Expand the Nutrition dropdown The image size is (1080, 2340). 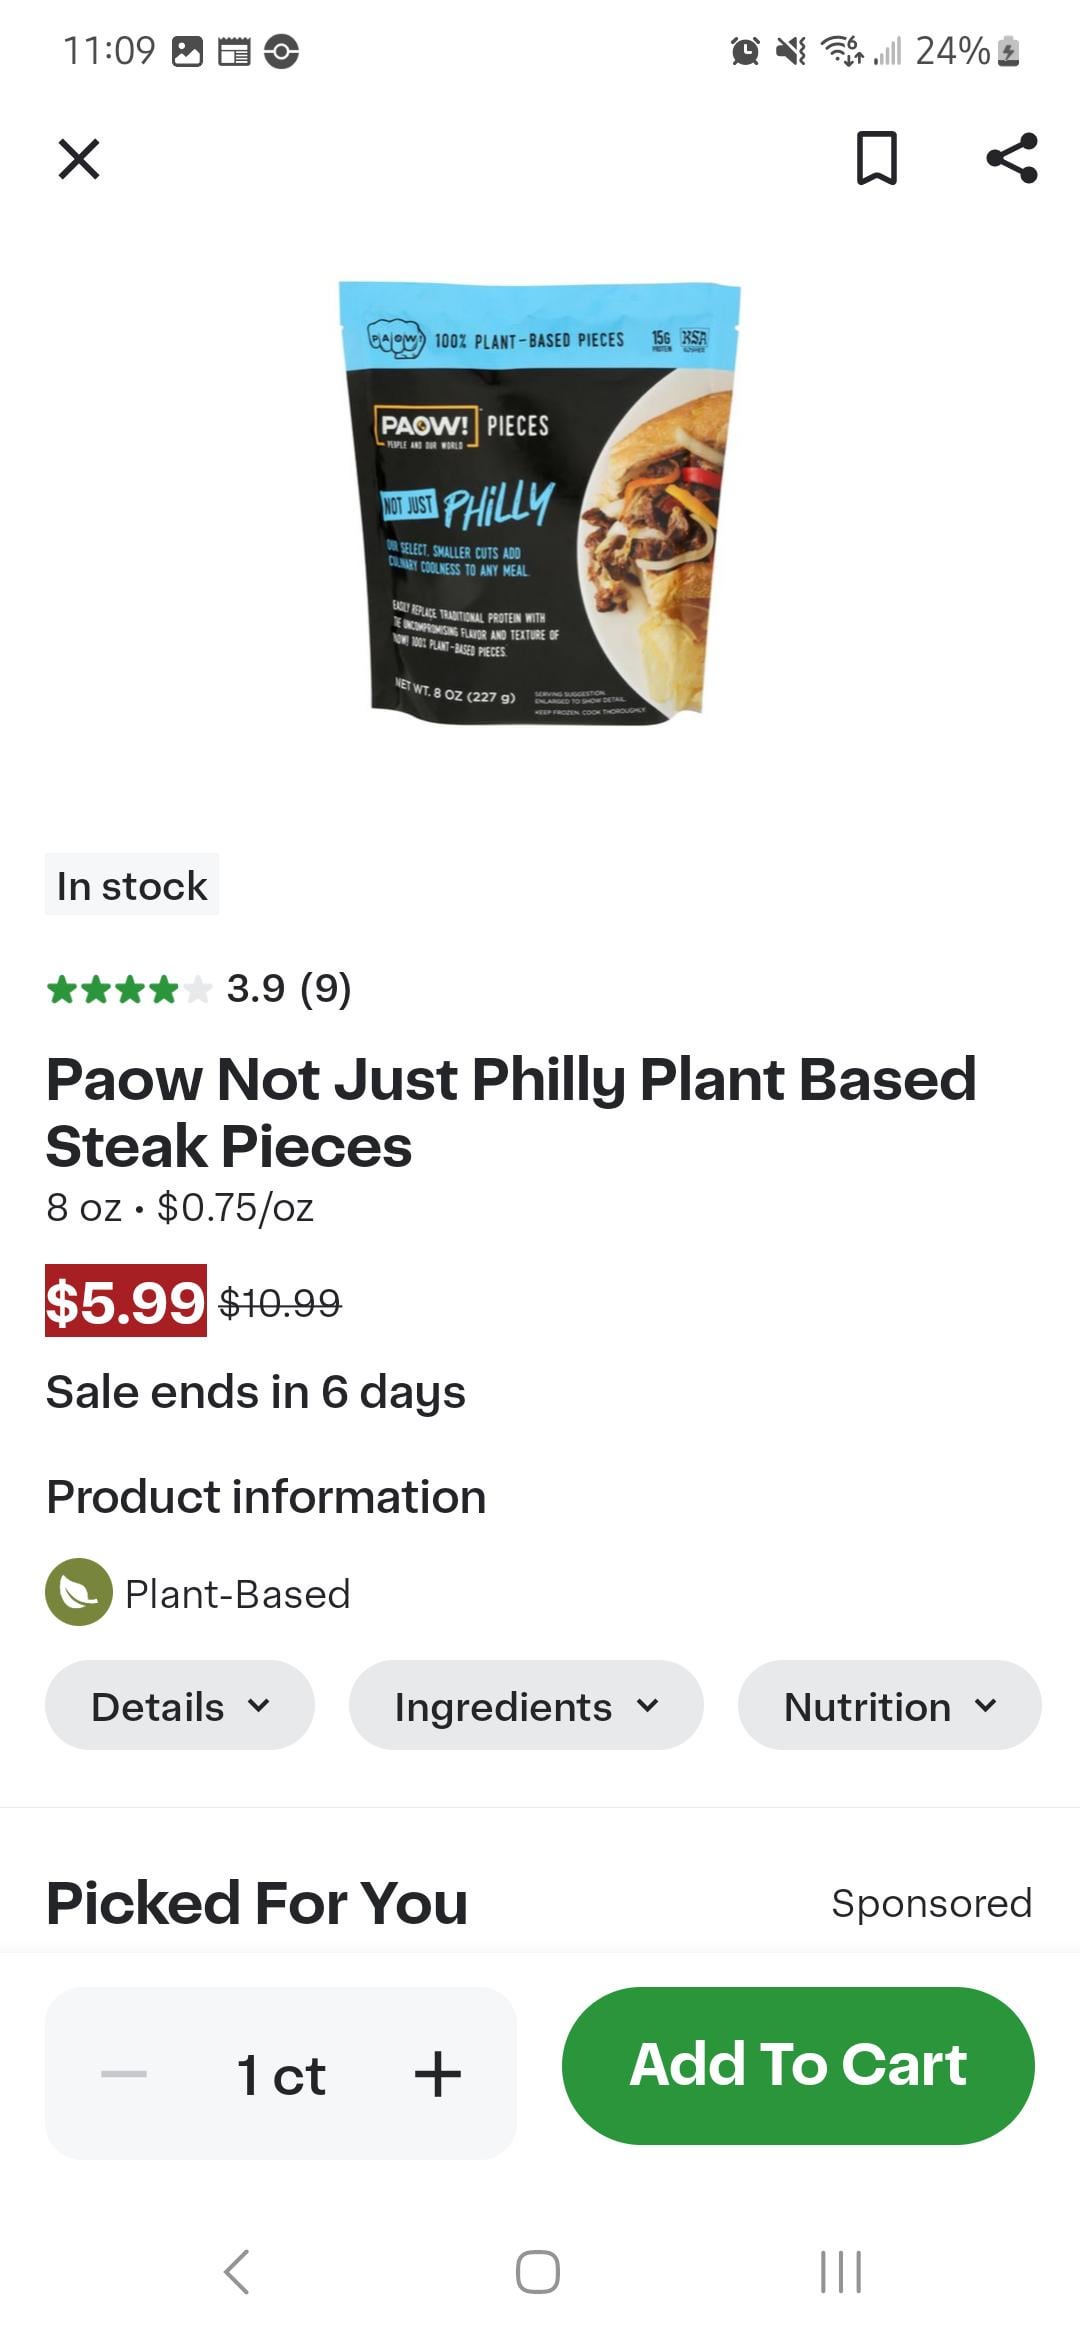pos(890,1706)
